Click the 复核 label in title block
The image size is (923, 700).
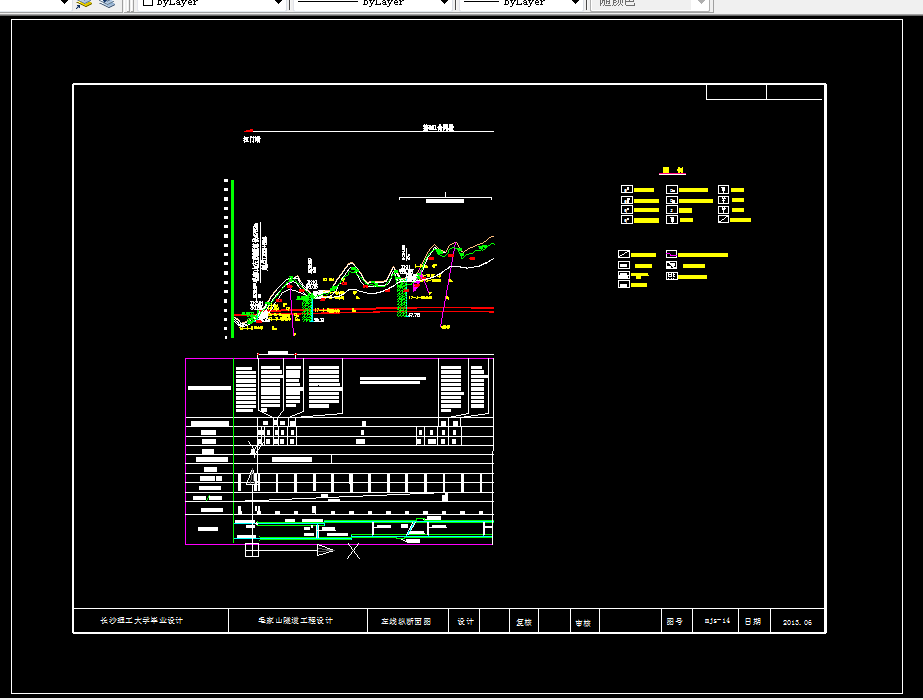click(x=524, y=622)
